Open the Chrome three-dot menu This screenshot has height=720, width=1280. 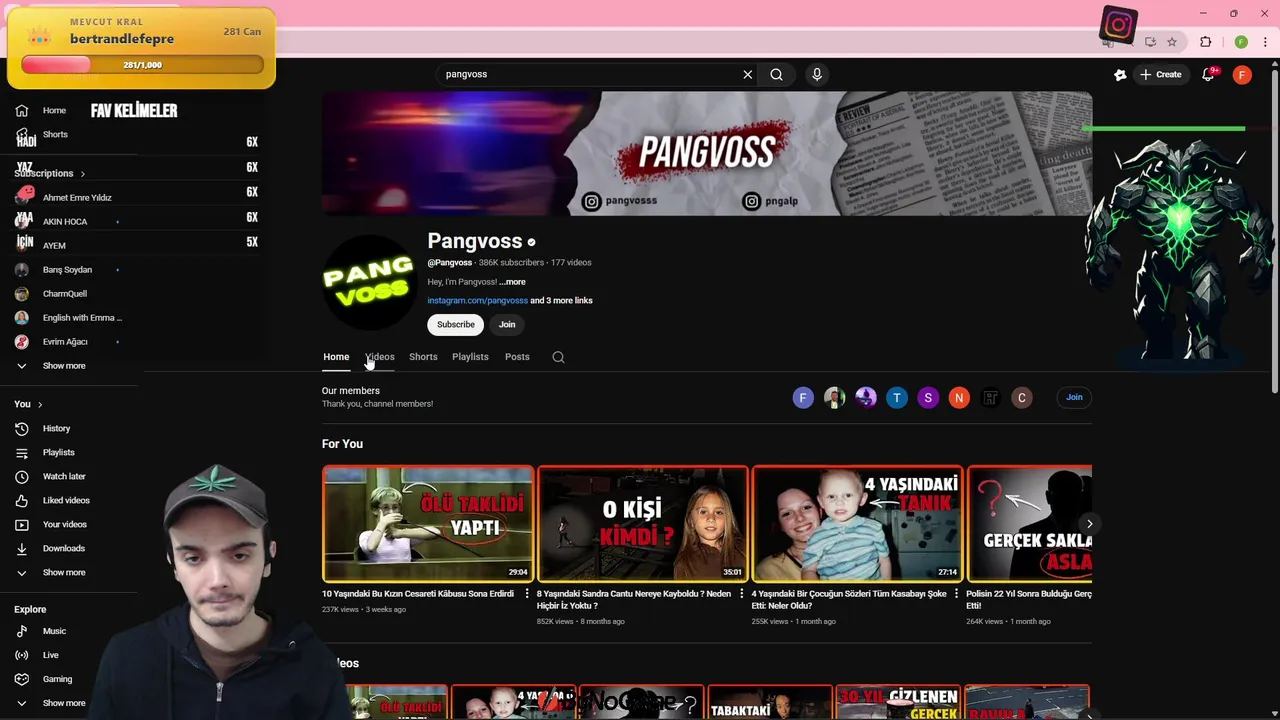[1266, 42]
